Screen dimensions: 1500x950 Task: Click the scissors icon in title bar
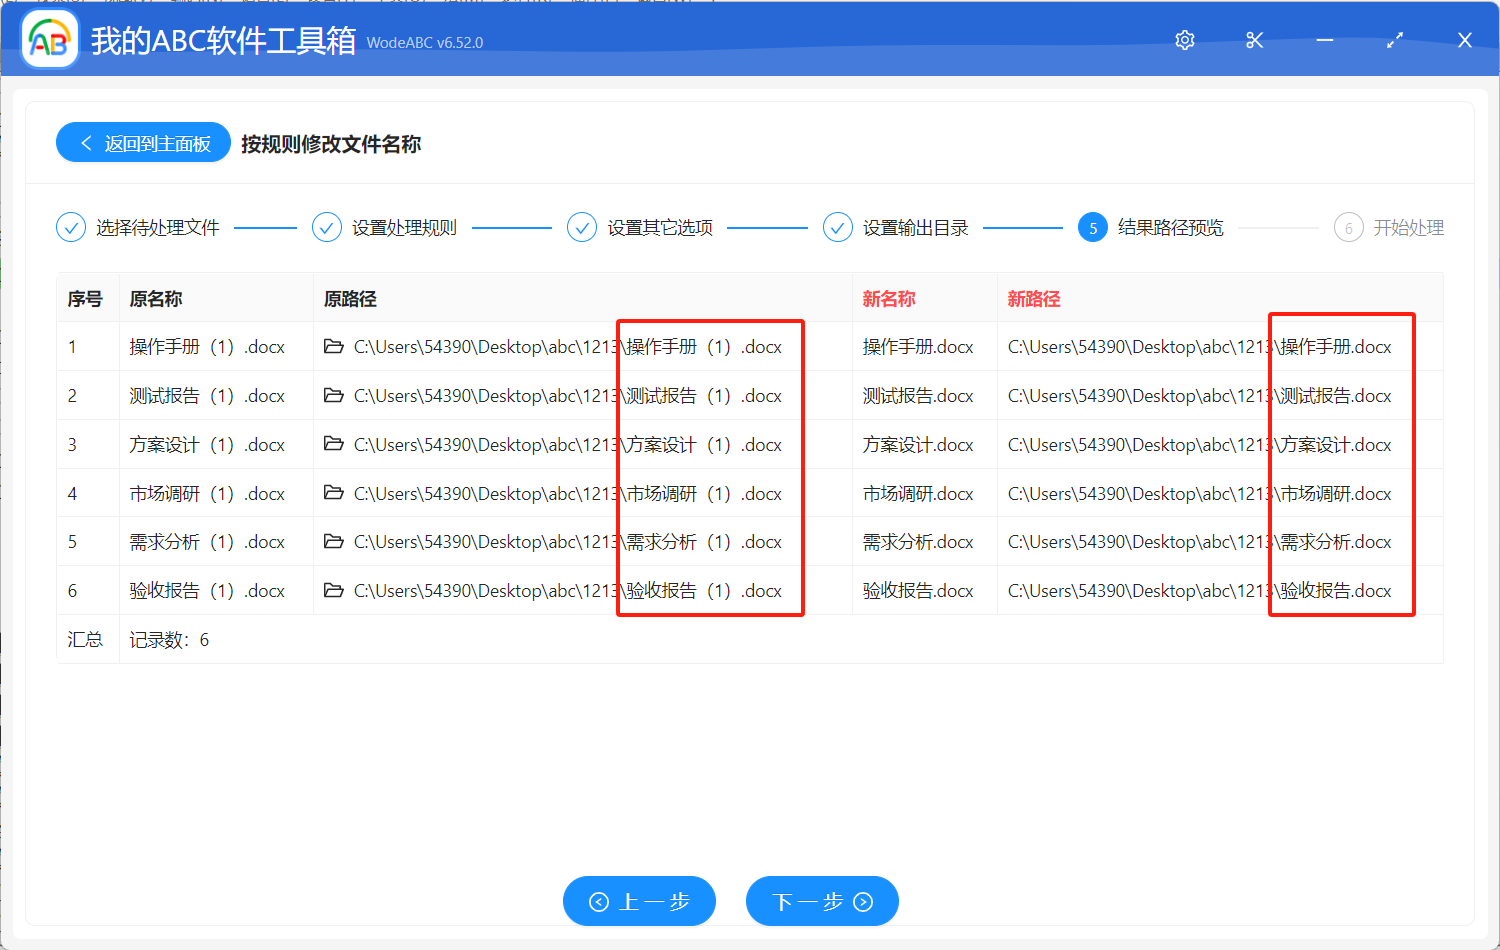[x=1254, y=40]
